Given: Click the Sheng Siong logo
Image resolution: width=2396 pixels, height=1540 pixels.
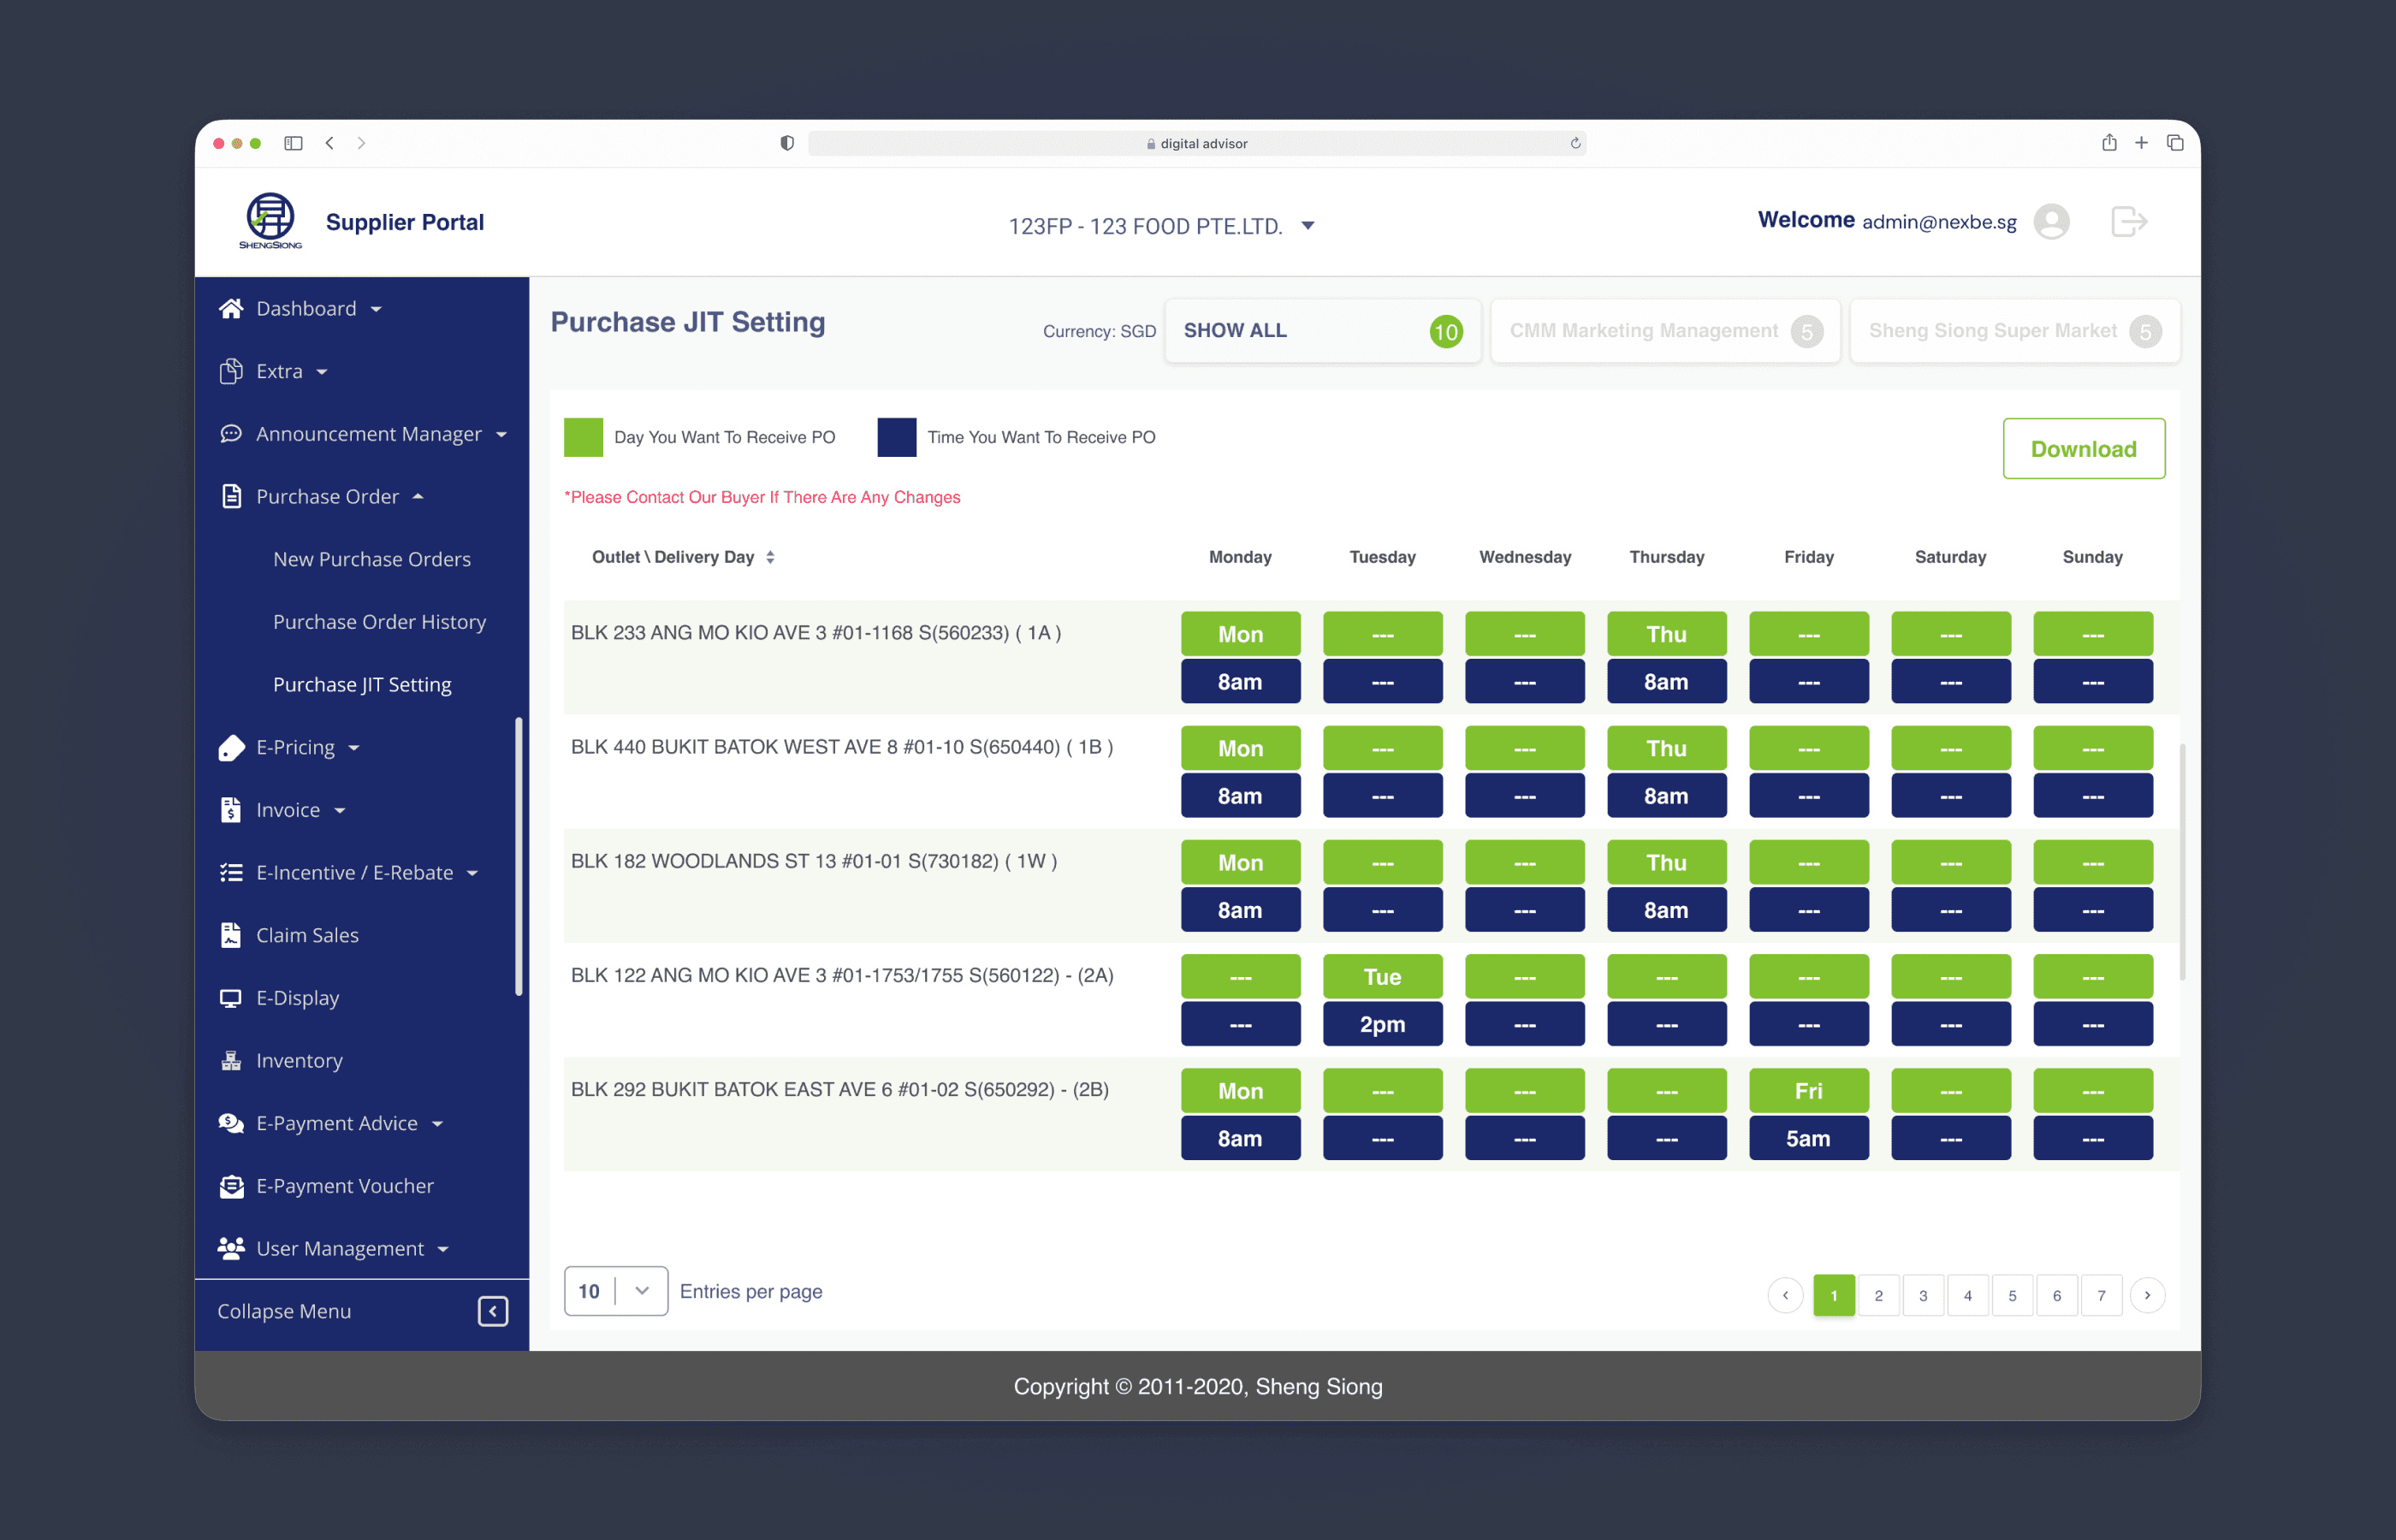Looking at the screenshot, I should [270, 221].
